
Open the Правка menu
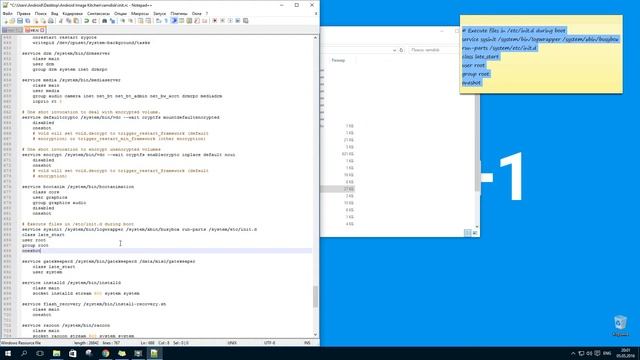(x=23, y=13)
